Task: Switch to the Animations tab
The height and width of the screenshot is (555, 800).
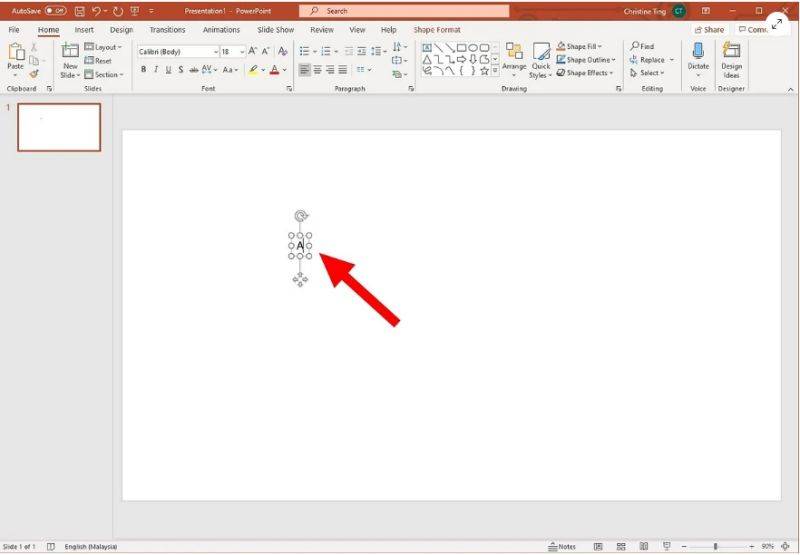Action: click(221, 30)
